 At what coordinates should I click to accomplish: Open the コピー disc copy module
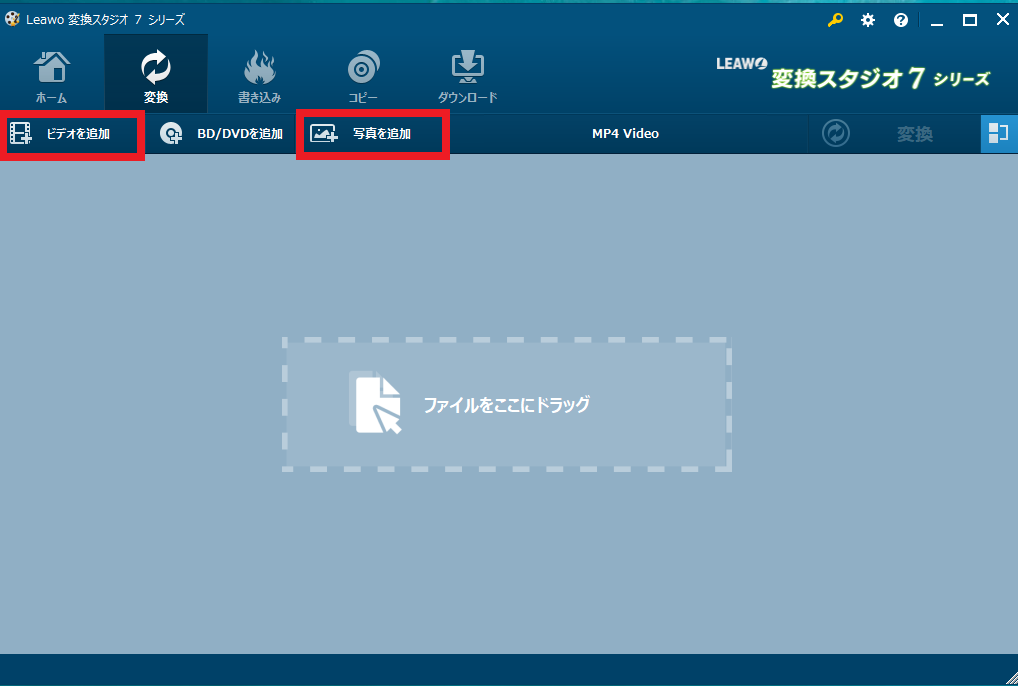(363, 76)
